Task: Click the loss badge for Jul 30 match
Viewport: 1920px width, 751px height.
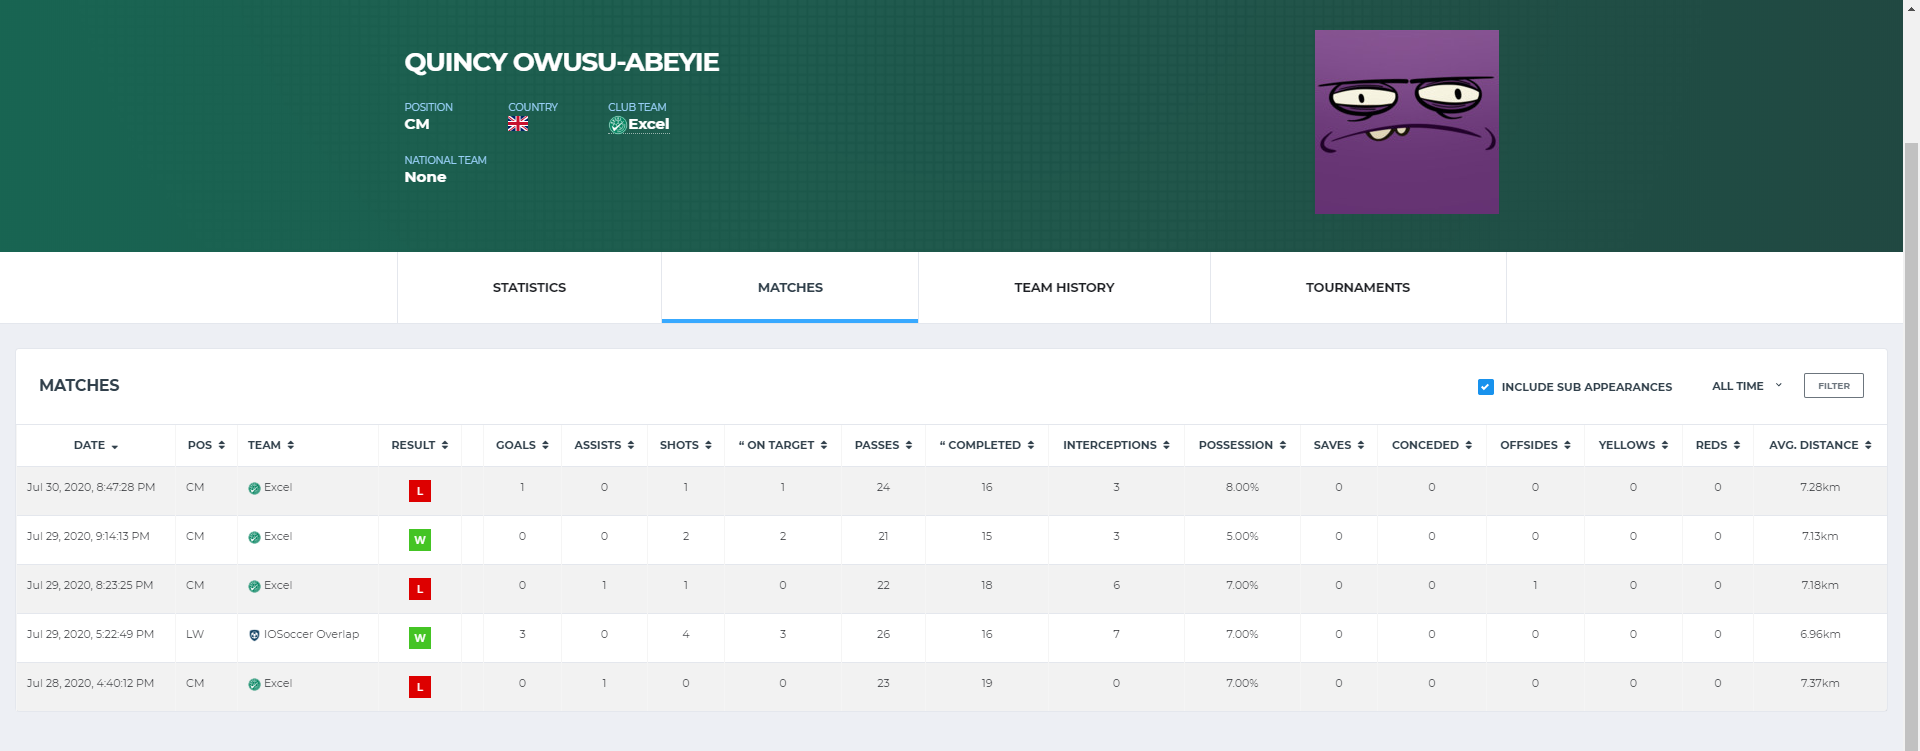Action: coord(420,491)
